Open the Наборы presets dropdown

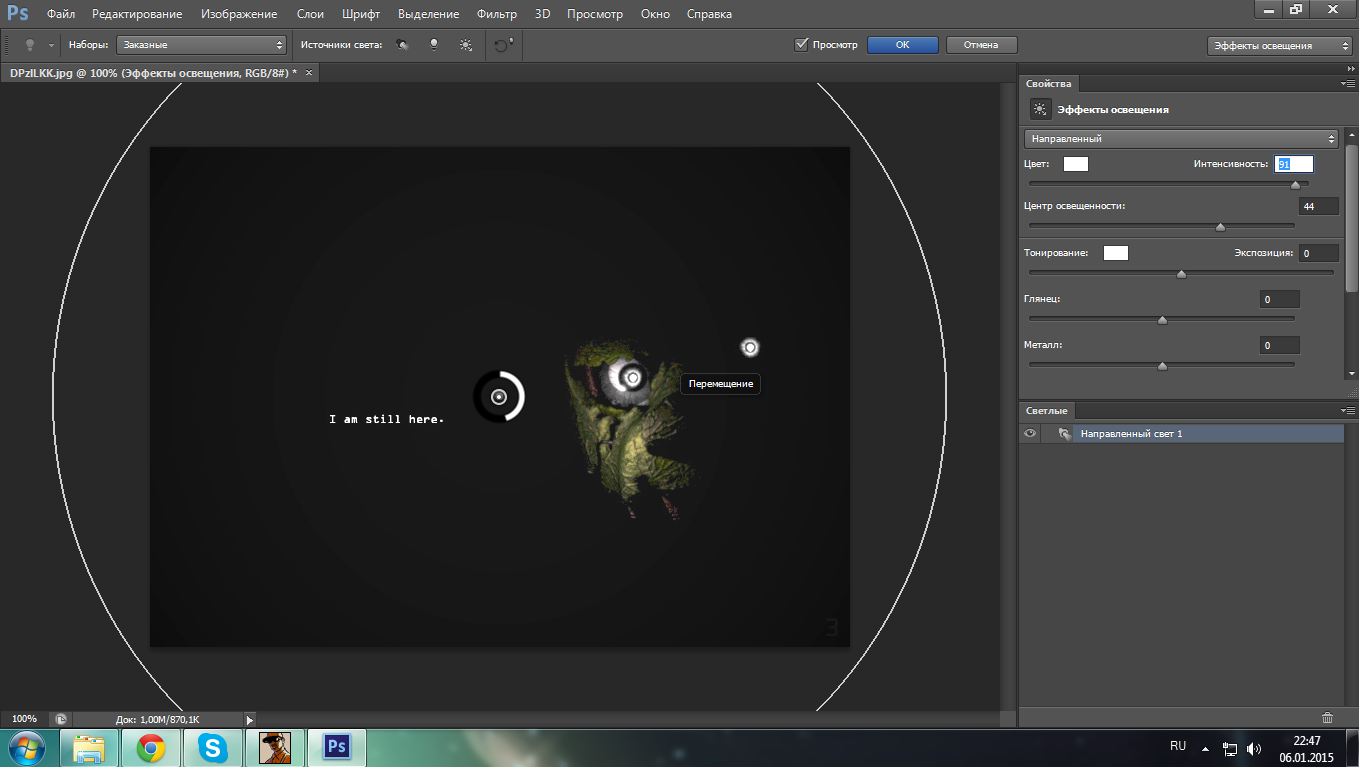(202, 45)
